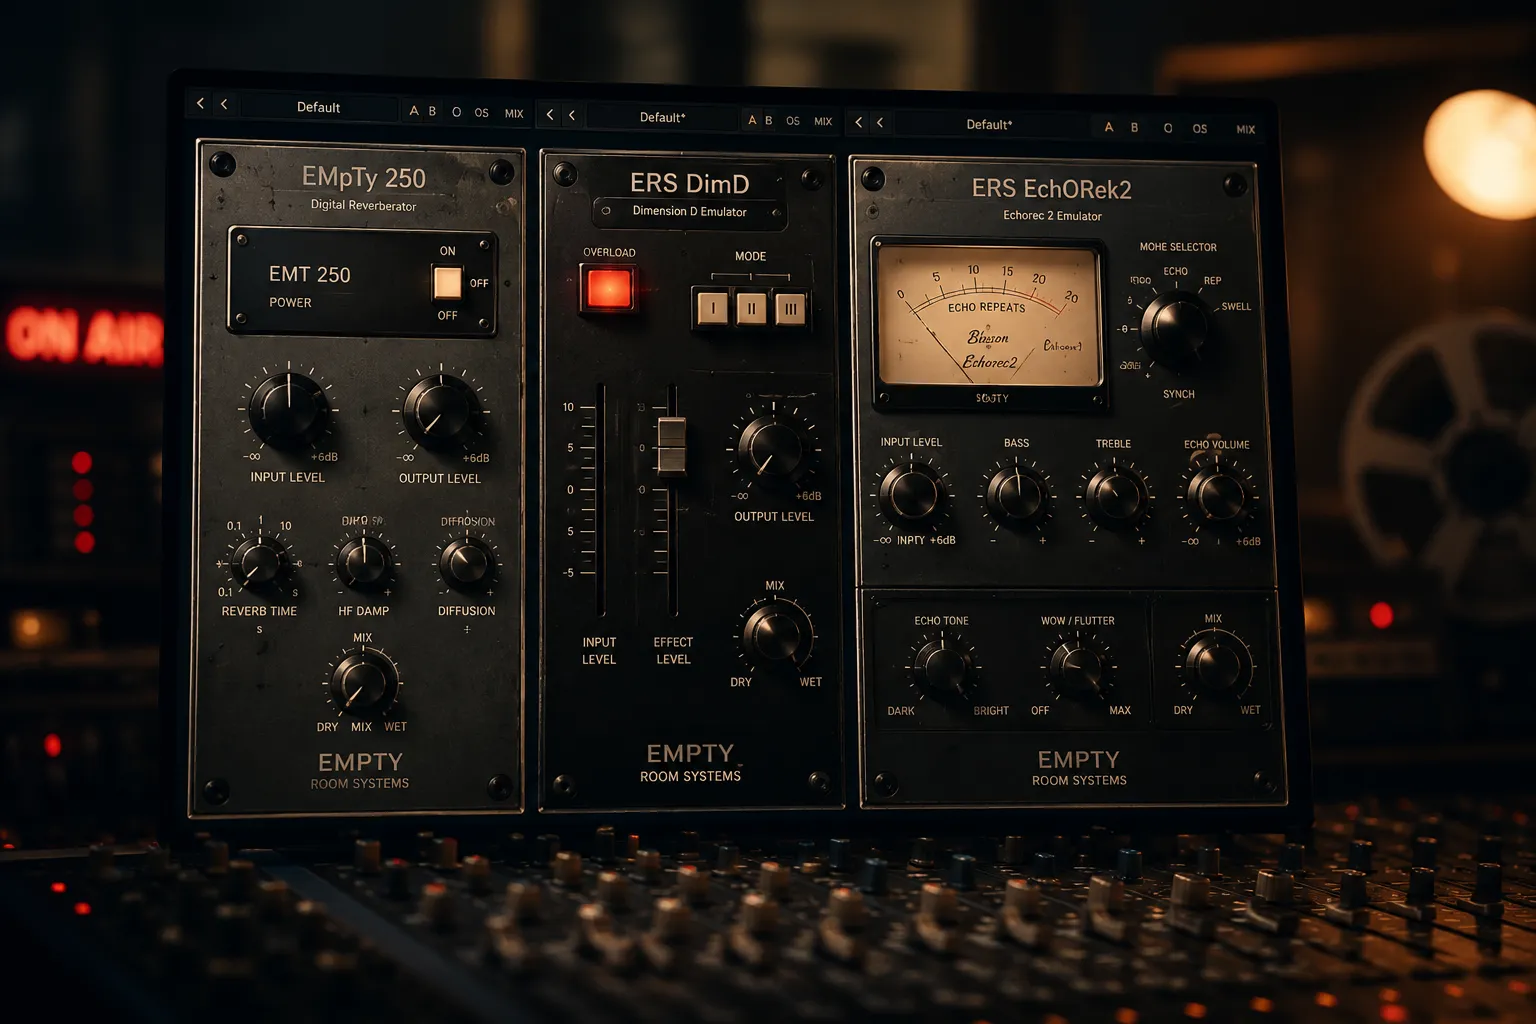Enable preset slot B in EMpTy 250 header
Screen dimensions: 1536x1024
point(432,112)
